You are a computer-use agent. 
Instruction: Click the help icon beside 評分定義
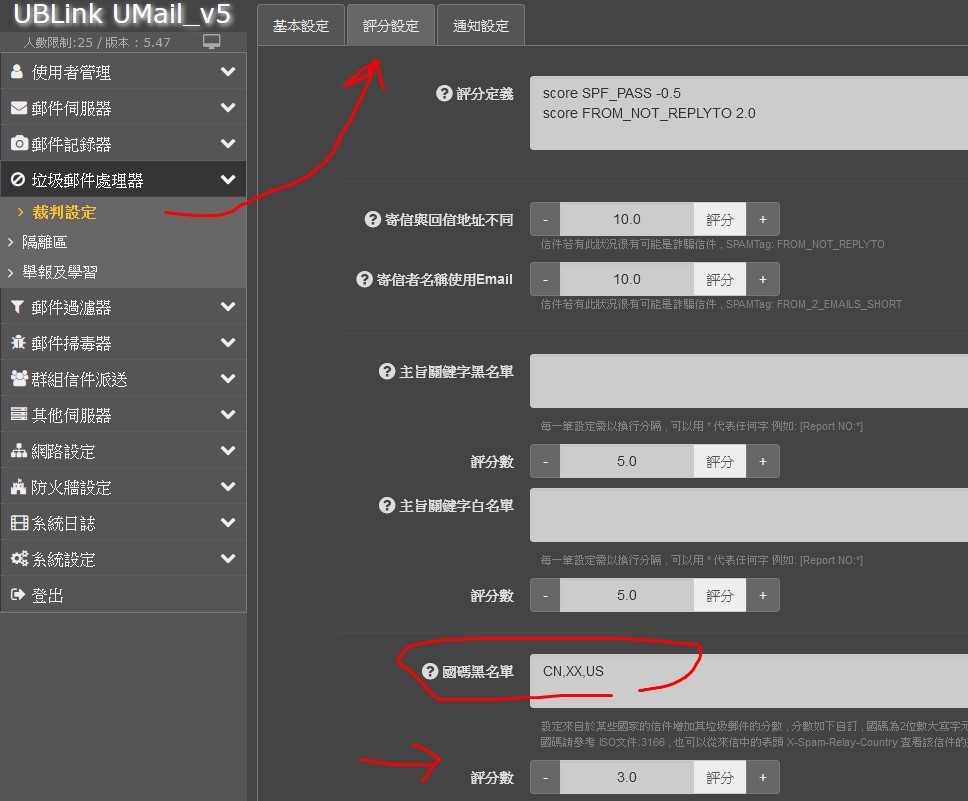pyautogui.click(x=444, y=93)
